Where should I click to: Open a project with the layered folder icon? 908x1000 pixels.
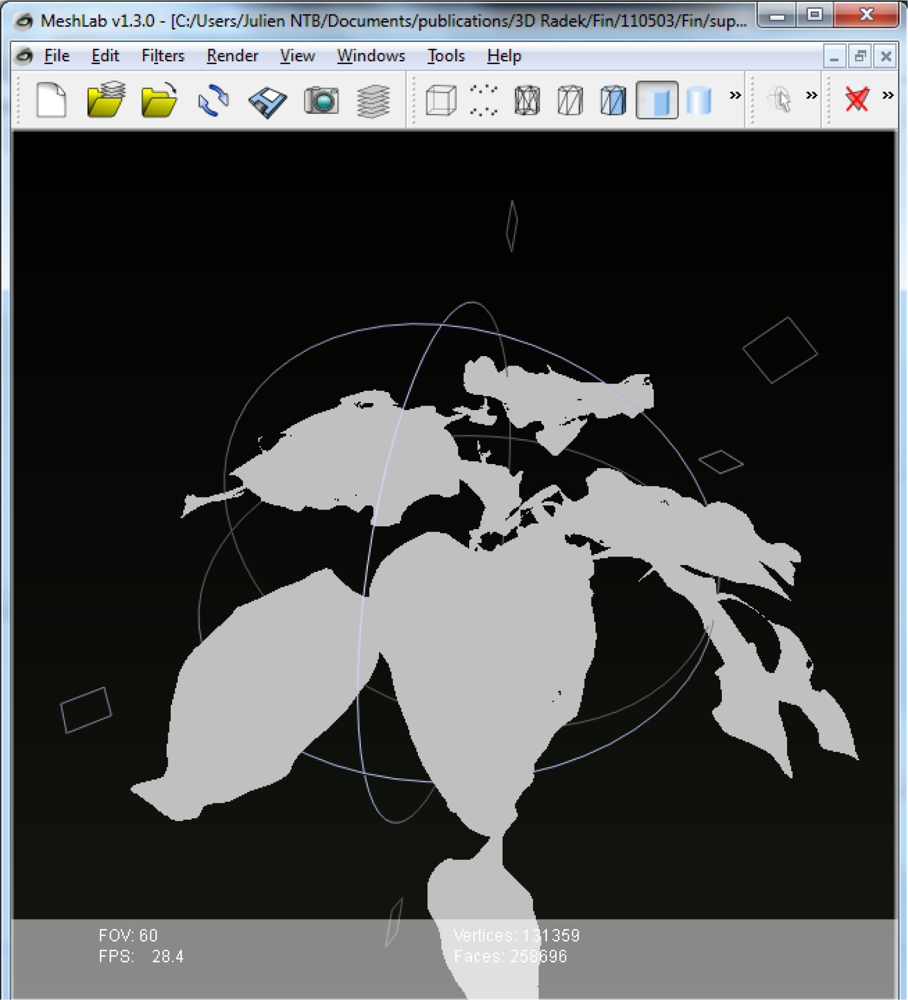(105, 100)
